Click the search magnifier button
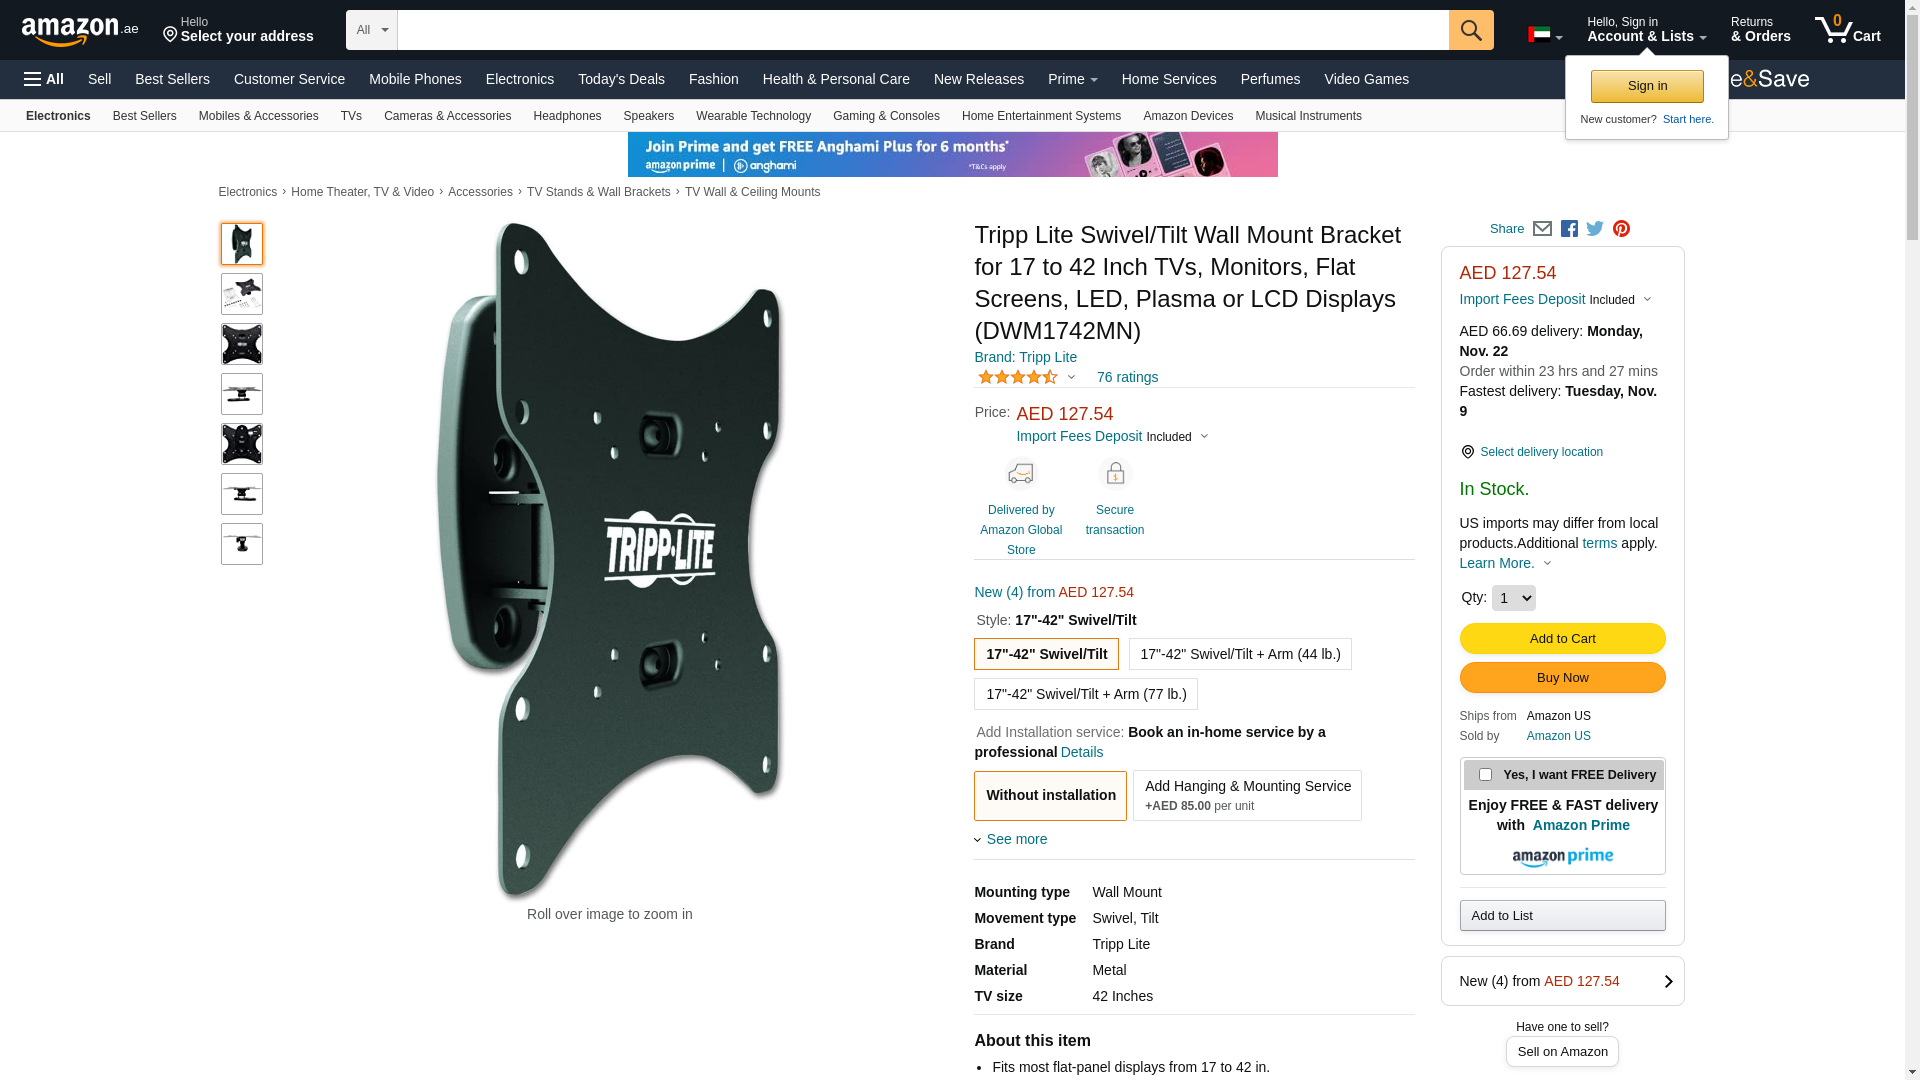The width and height of the screenshot is (1920, 1080). [x=1471, y=30]
